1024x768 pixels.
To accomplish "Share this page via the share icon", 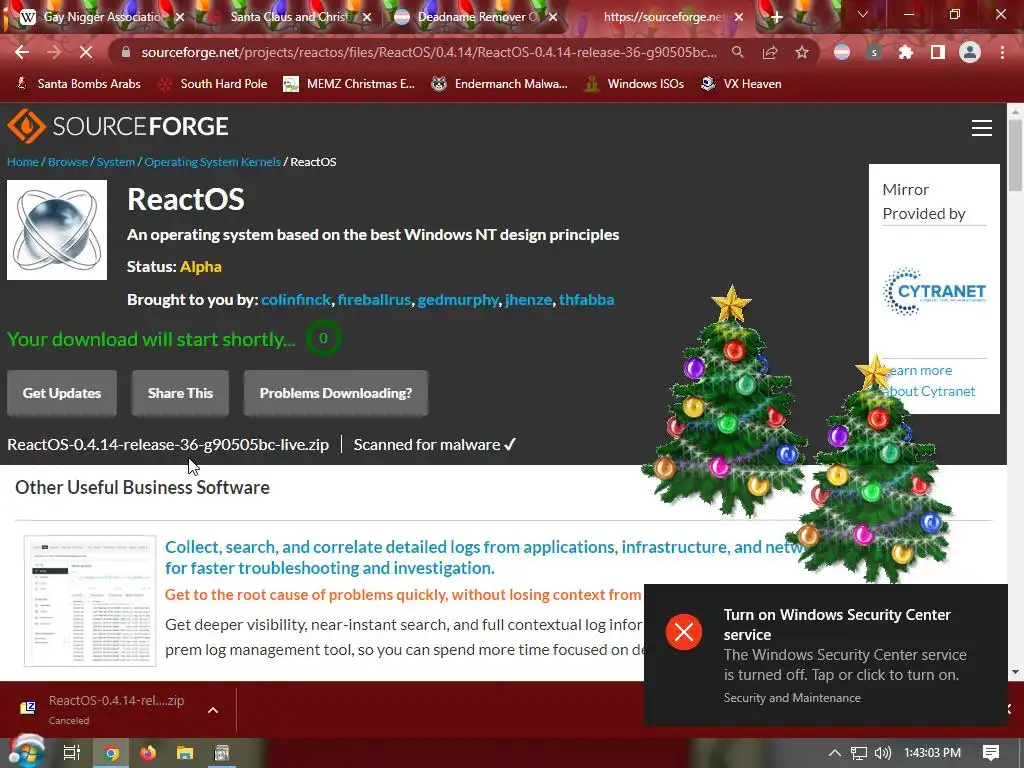I will (770, 52).
